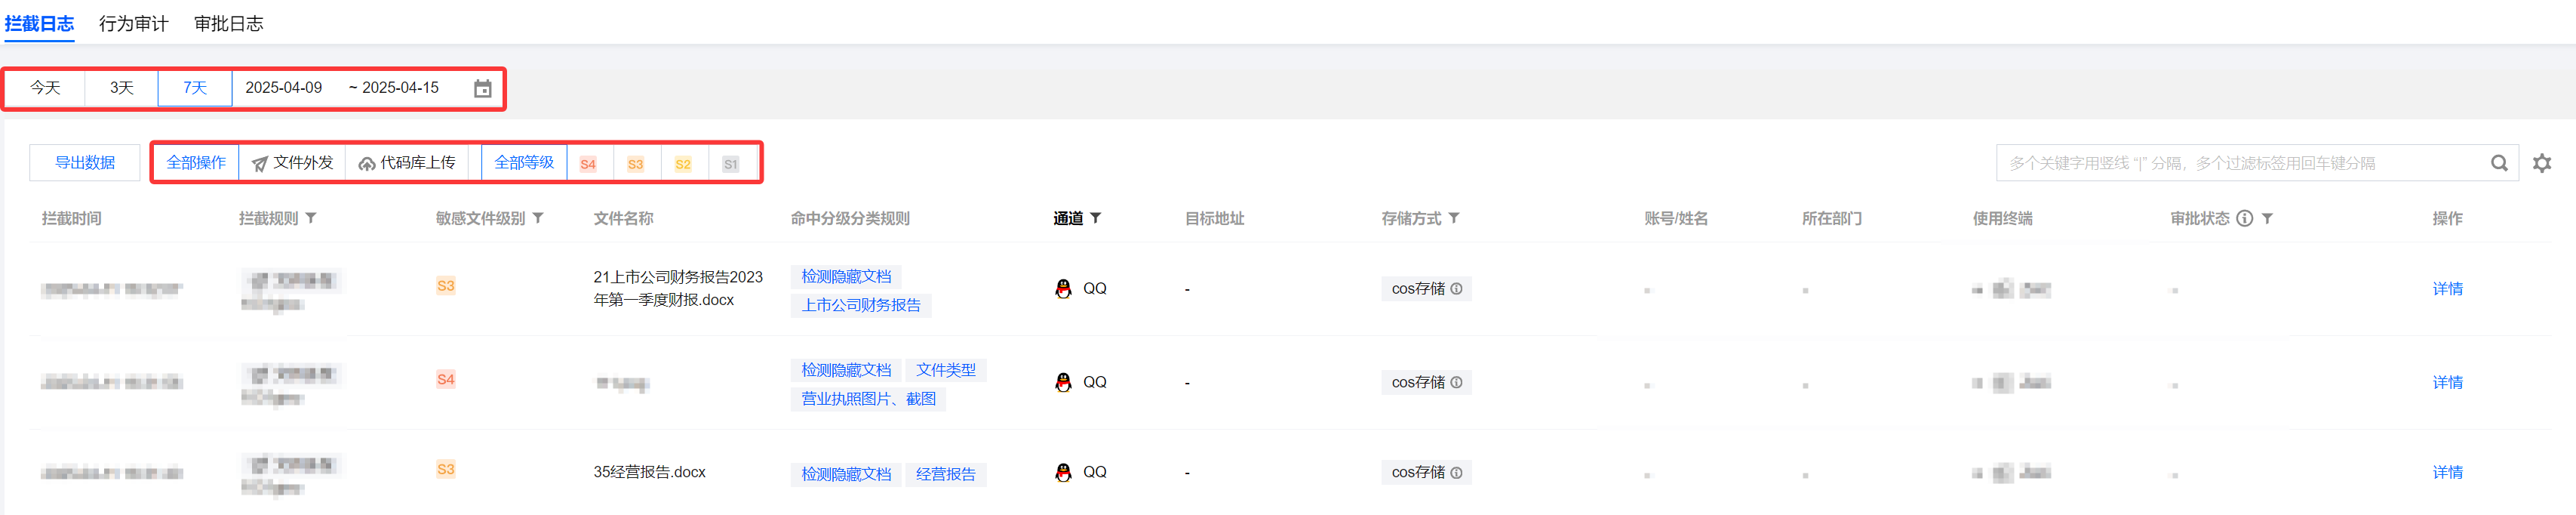This screenshot has height=515, width=2576.
Task: Click the info icon next to 审批状态
Action: pos(2245,218)
